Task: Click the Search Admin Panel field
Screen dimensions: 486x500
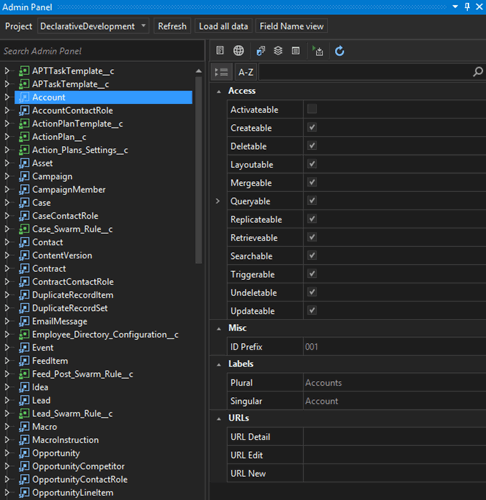Action: 102,51
